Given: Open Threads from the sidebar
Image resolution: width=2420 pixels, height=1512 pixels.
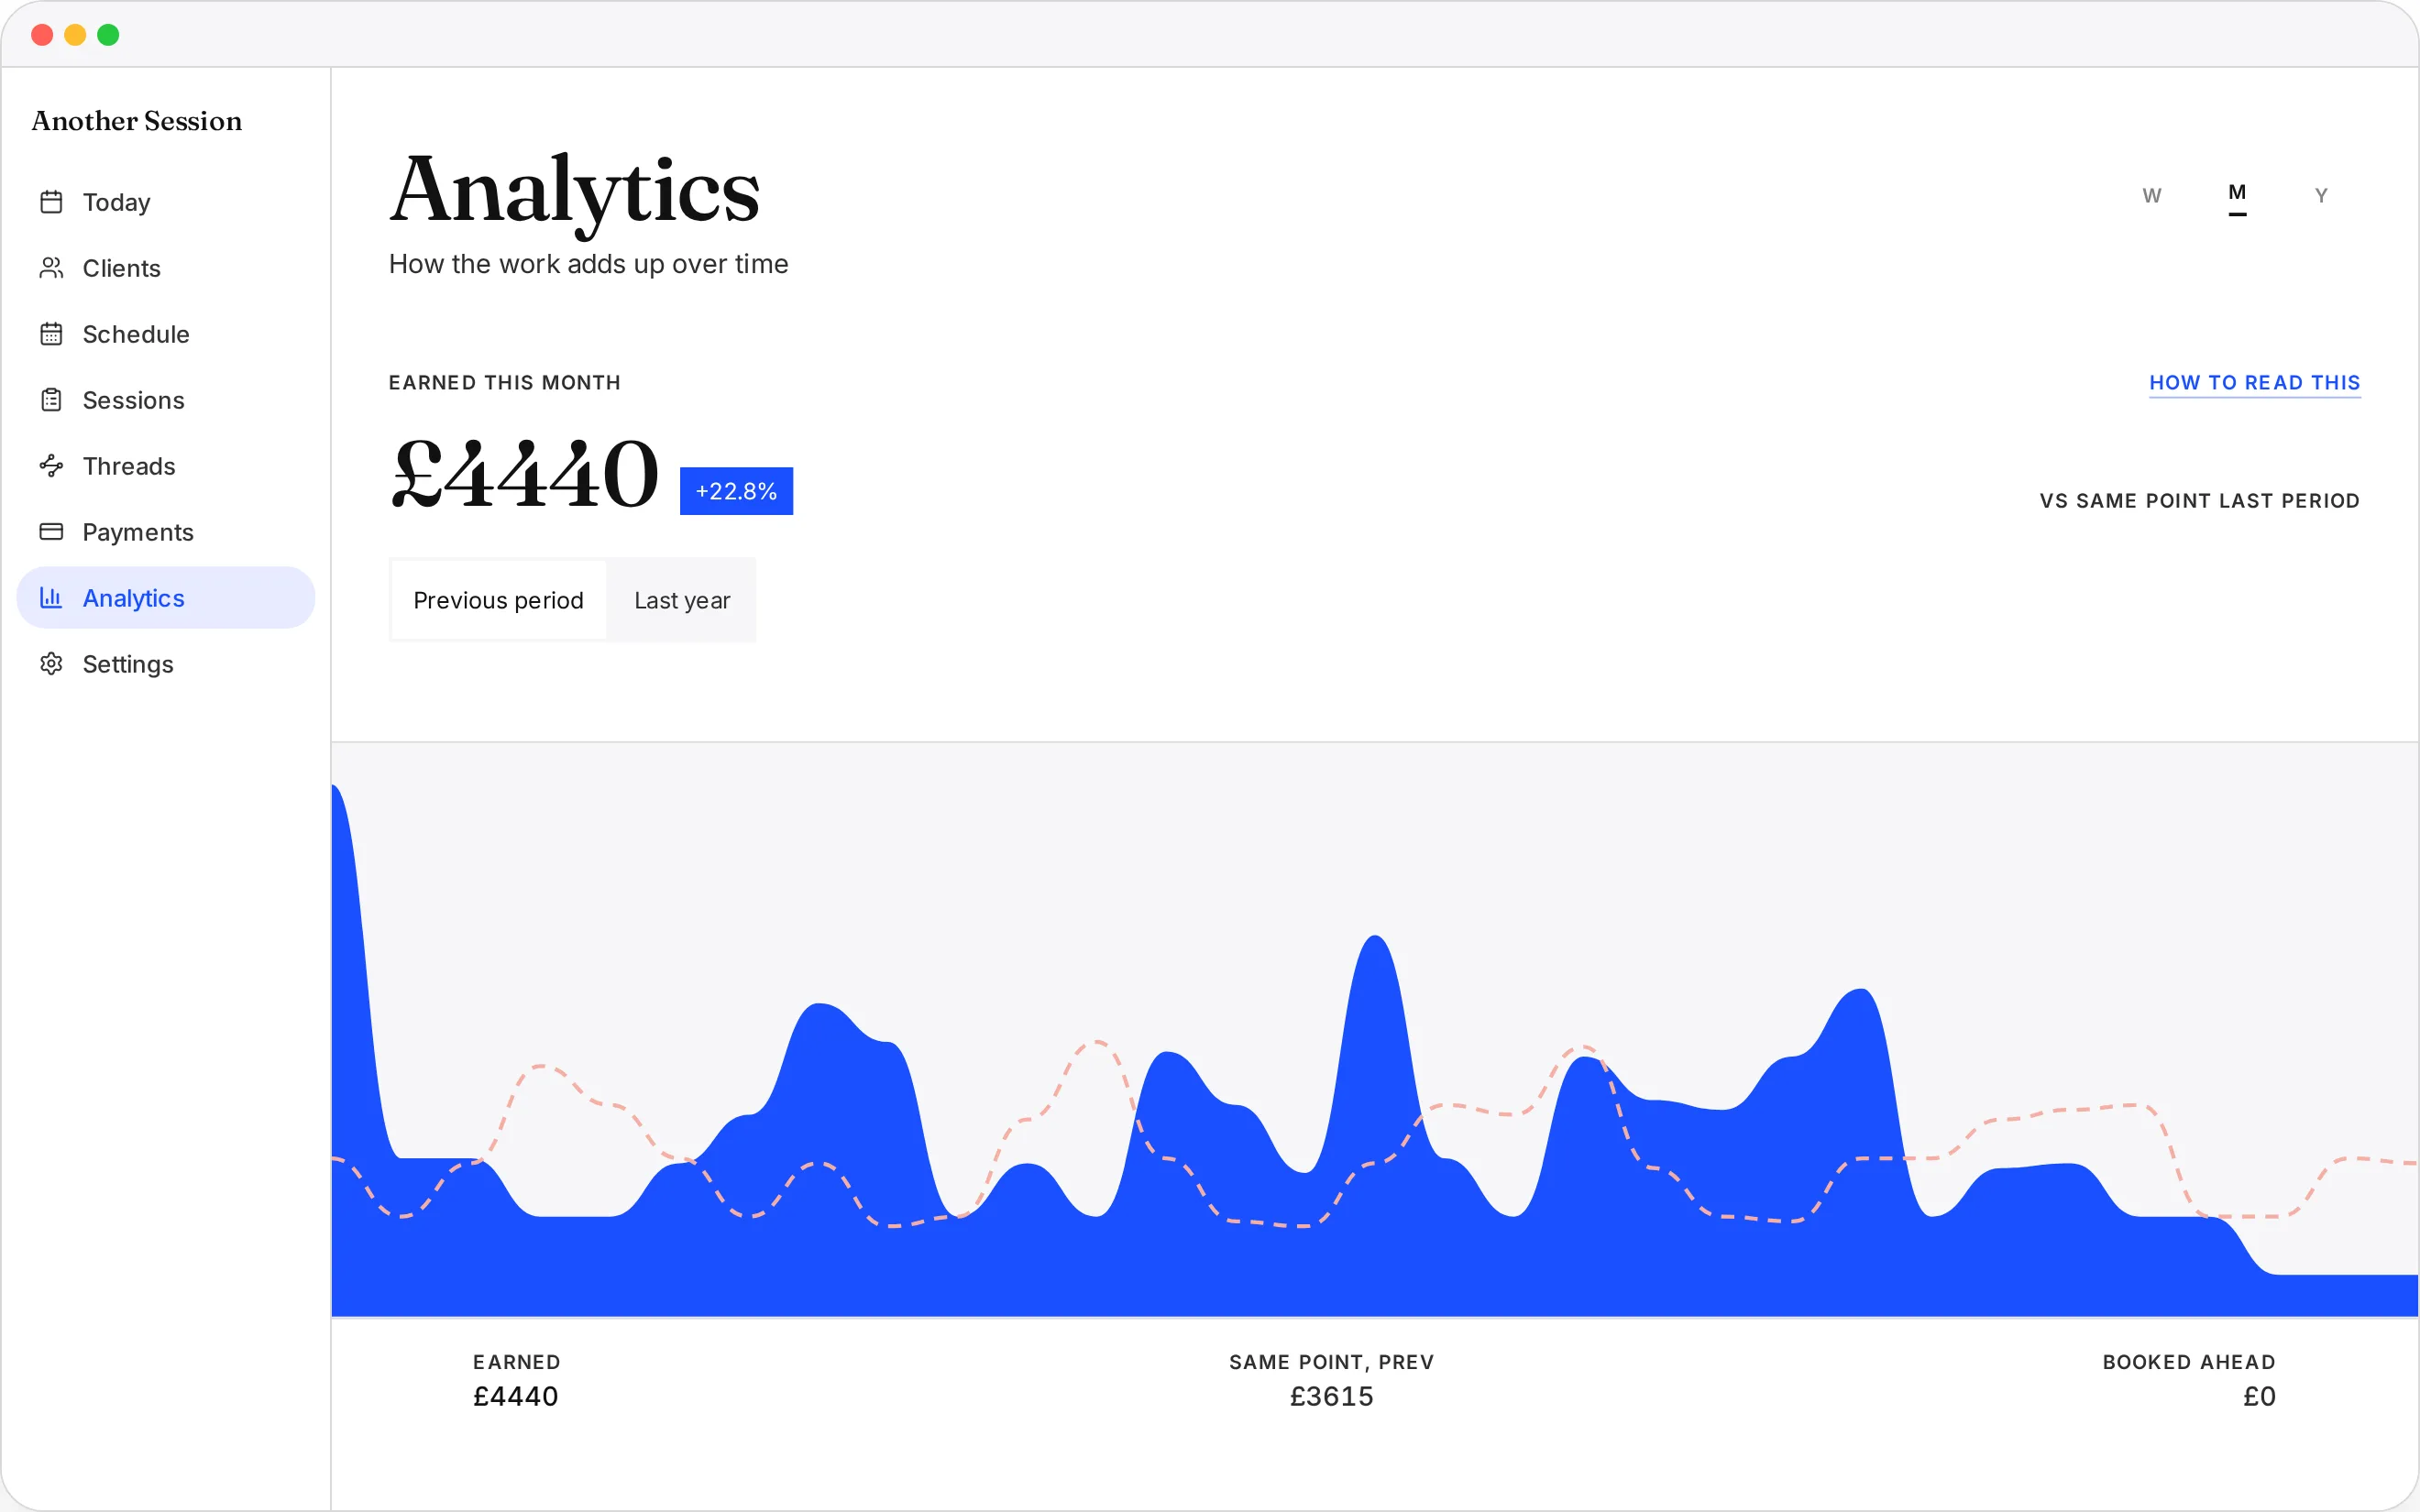Looking at the screenshot, I should [166, 466].
